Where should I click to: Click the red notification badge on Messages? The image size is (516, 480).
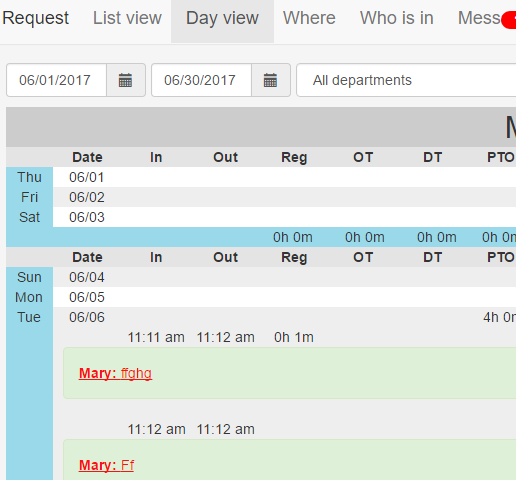[509, 20]
